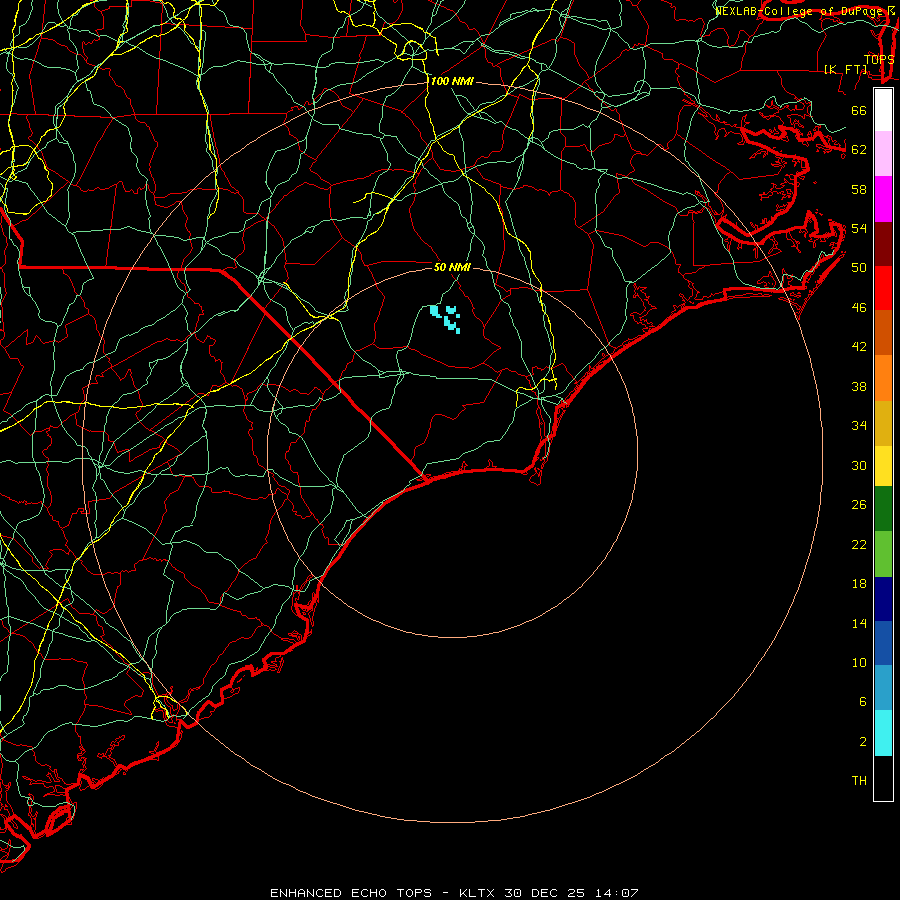This screenshot has height=900, width=900.
Task: Click the light pink 62 kft swatch
Action: pos(883,154)
